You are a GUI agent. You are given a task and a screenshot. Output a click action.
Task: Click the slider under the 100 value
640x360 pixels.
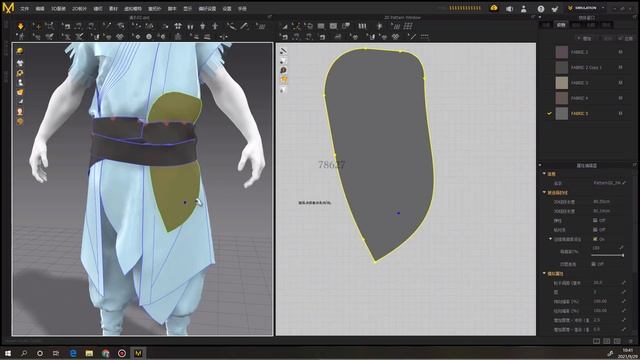[x=607, y=255]
